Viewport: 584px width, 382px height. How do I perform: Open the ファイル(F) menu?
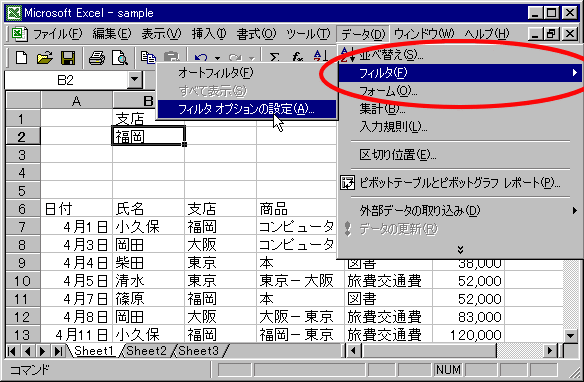pyautogui.click(x=57, y=34)
